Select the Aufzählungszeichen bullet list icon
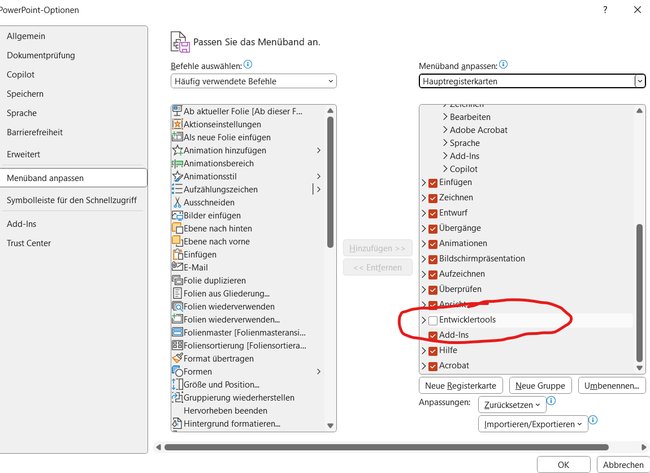The height and width of the screenshot is (473, 650). [177, 189]
